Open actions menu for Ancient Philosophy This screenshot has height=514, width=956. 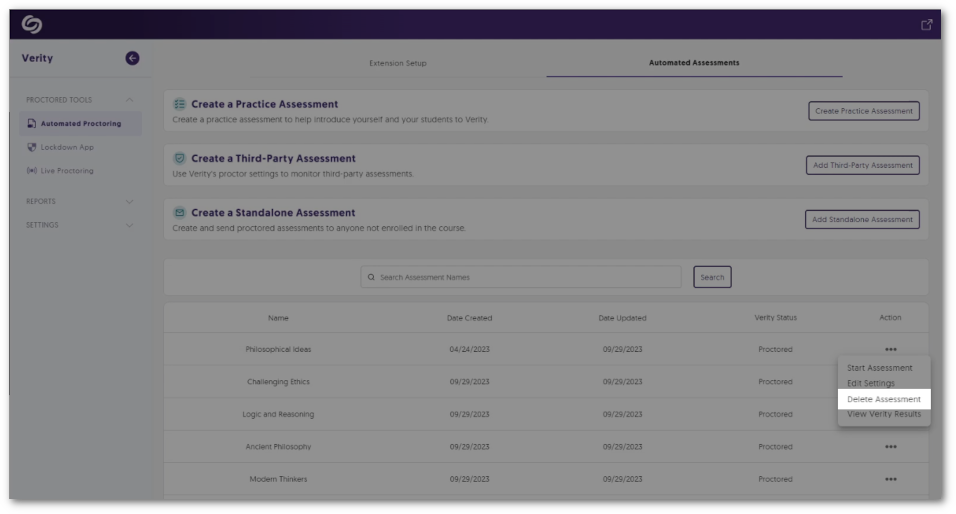point(891,447)
